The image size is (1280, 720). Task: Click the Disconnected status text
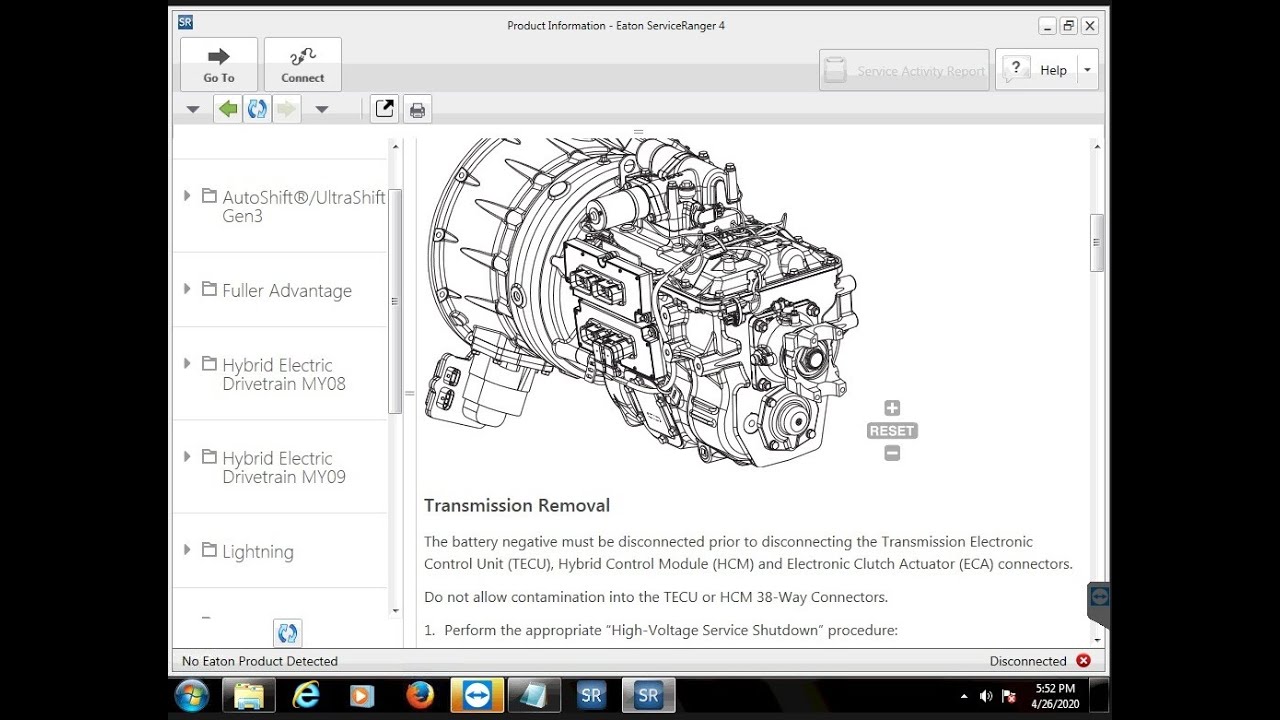1028,661
